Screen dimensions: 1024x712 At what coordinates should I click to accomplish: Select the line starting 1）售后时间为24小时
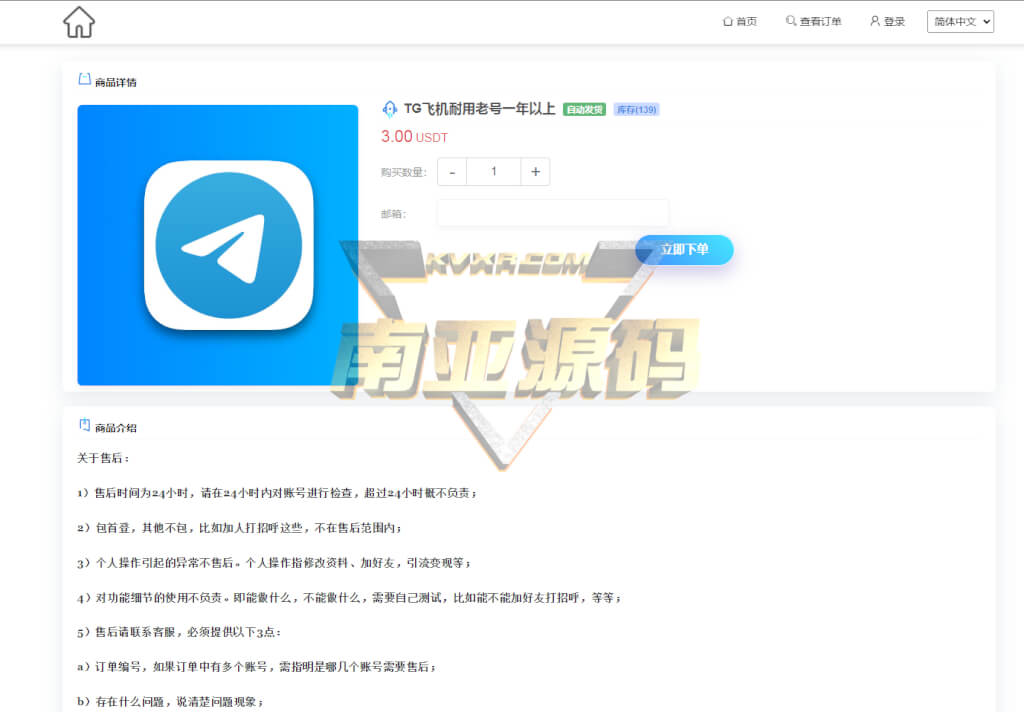point(277,493)
